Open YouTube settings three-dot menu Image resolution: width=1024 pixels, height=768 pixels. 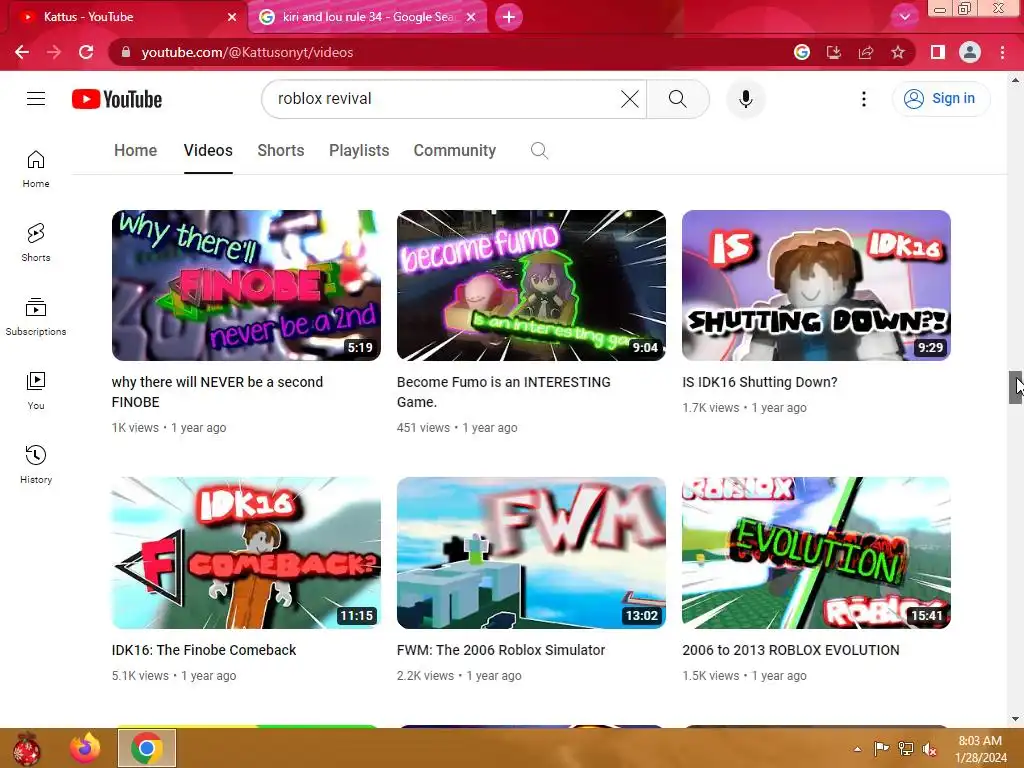point(864,99)
